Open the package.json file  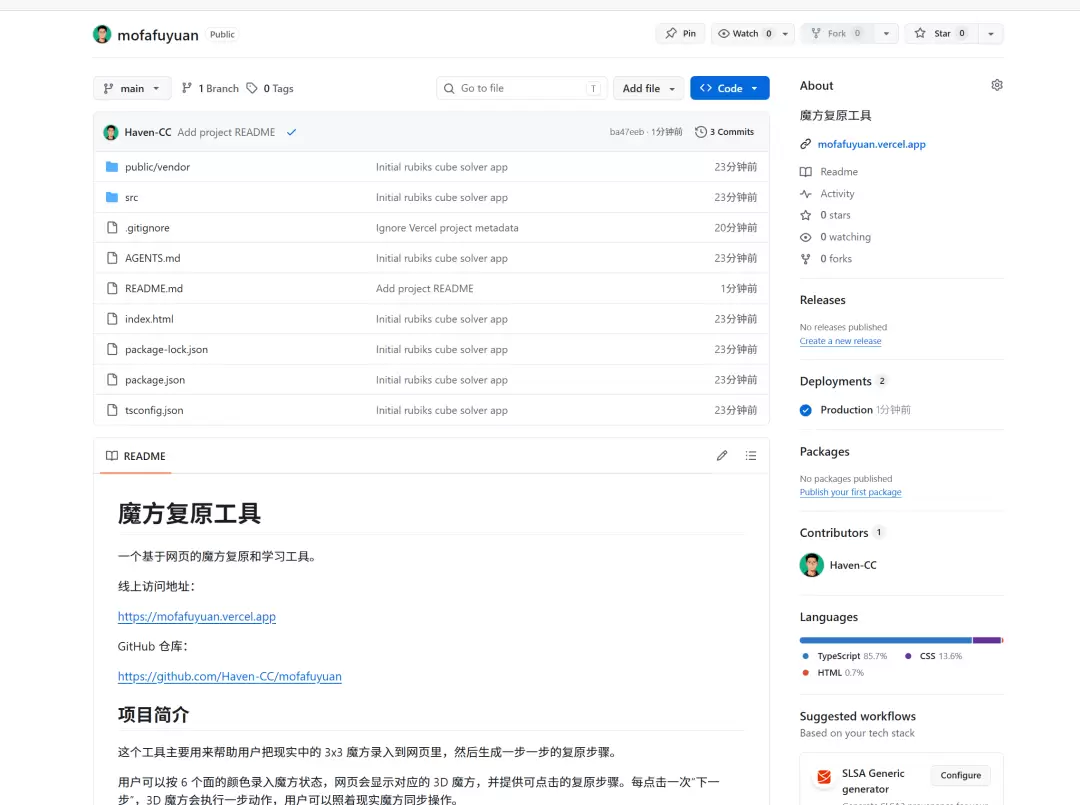[155, 379]
